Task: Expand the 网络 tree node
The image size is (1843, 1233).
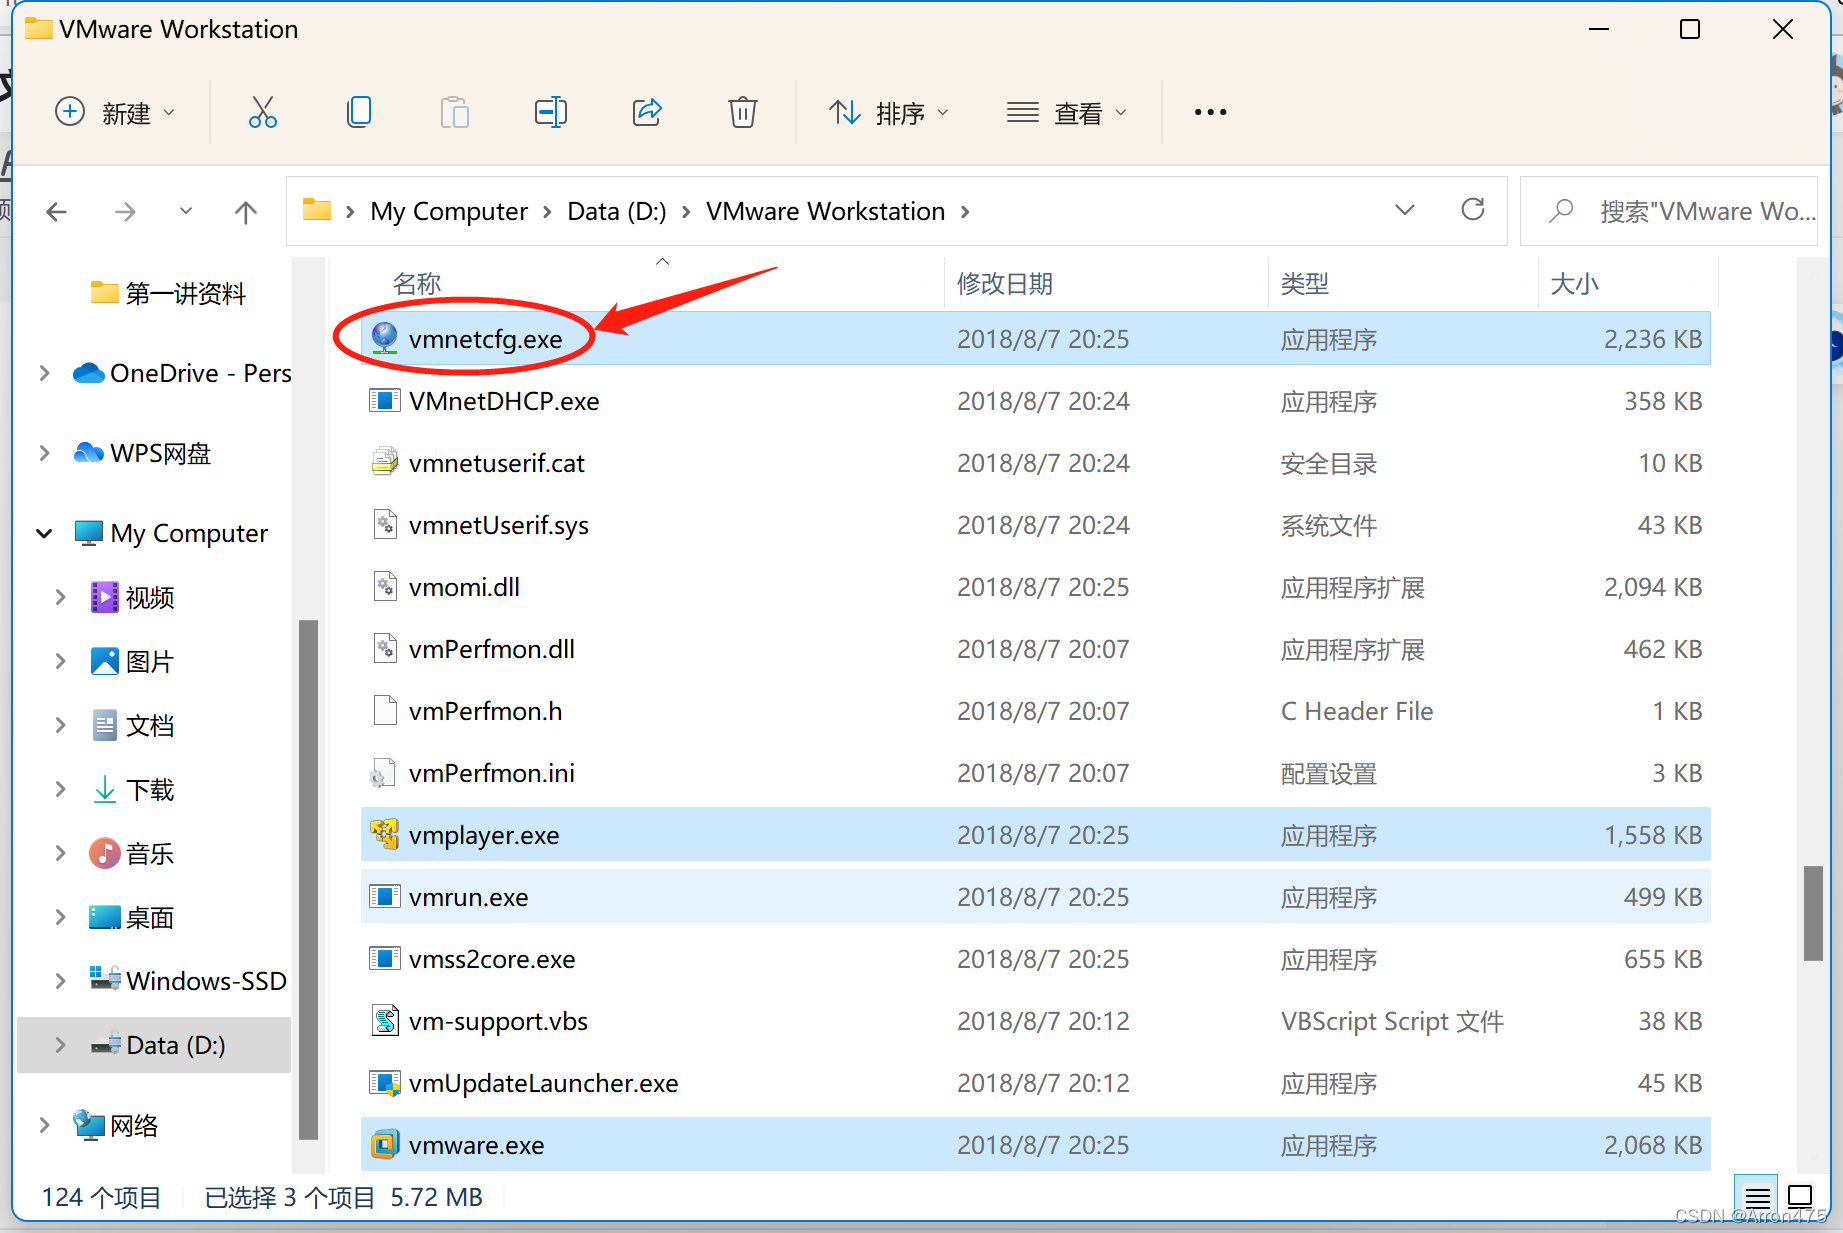Action: 44,1125
